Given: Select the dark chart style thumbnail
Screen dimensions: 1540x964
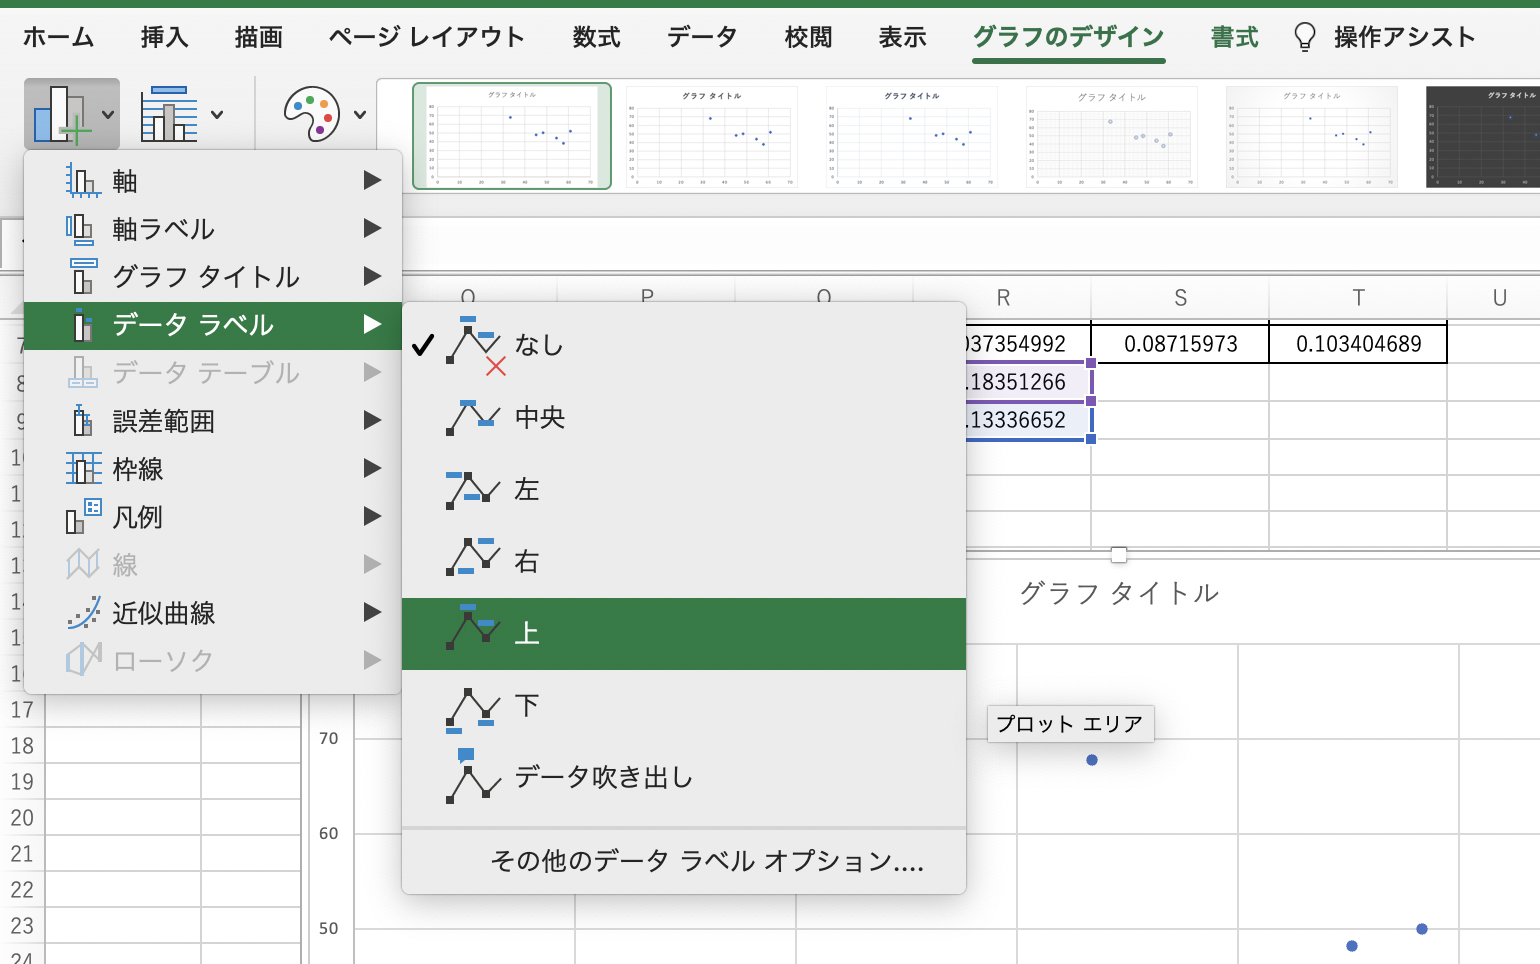Looking at the screenshot, I should click(x=1483, y=136).
